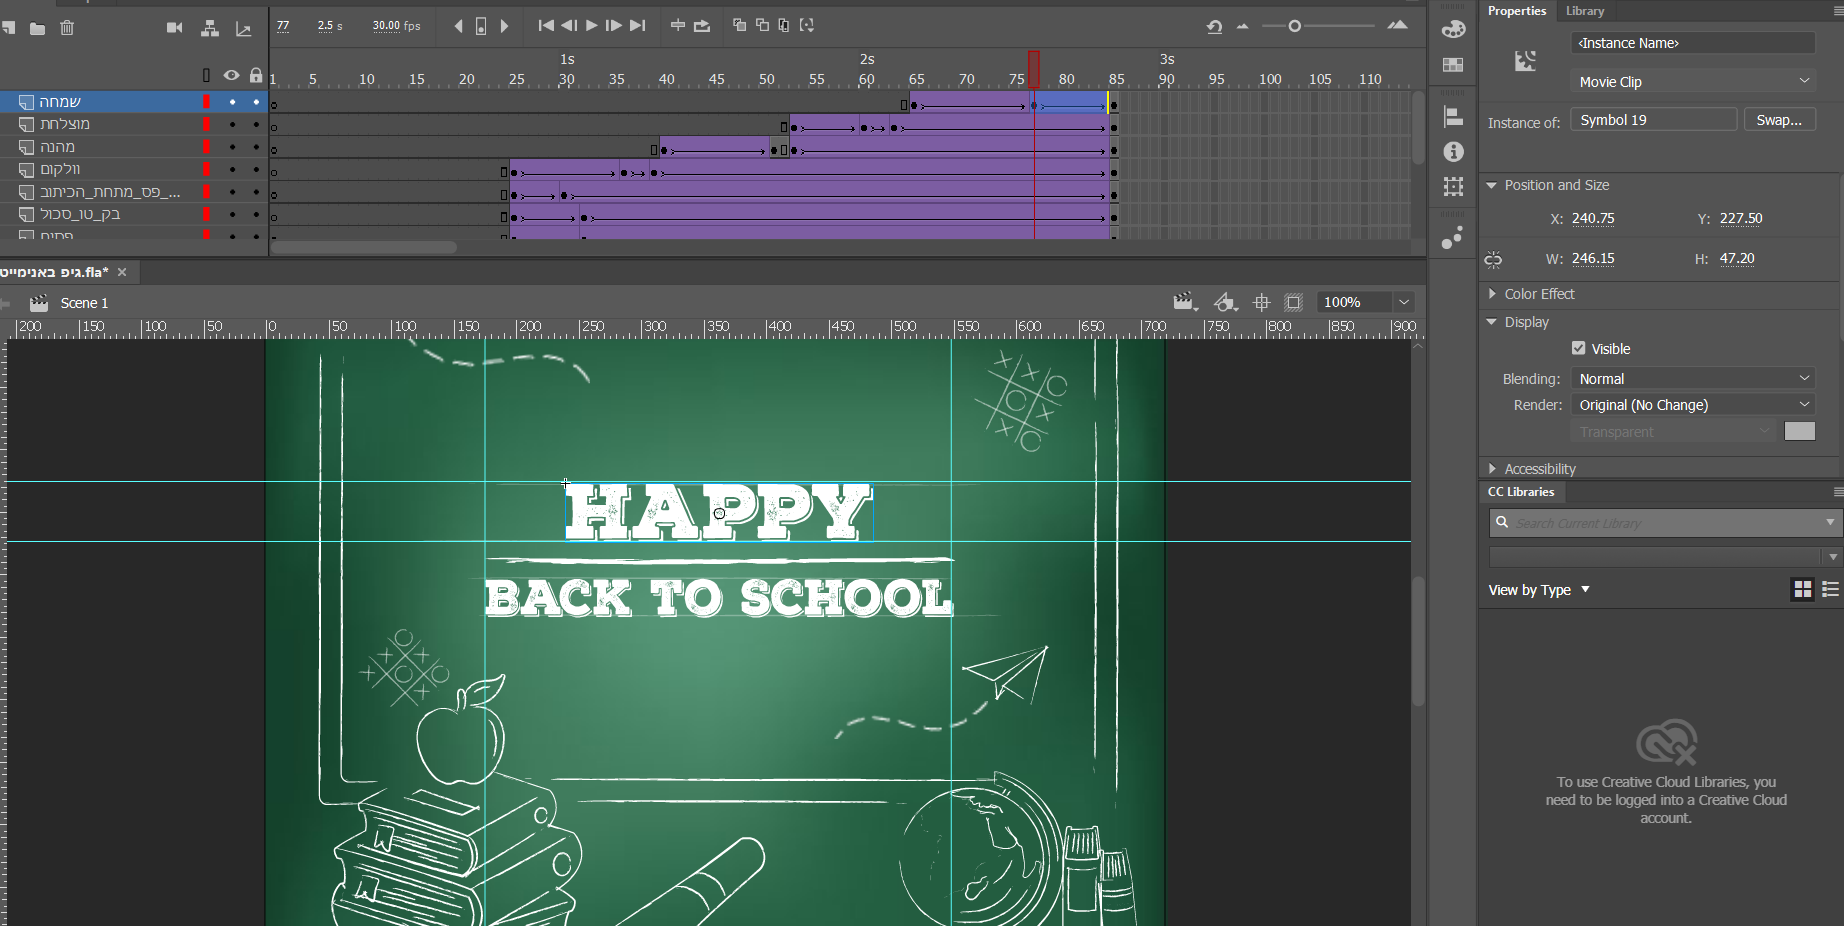Click the Swap... button
Viewport: 1844px width, 926px height.
1779,120
